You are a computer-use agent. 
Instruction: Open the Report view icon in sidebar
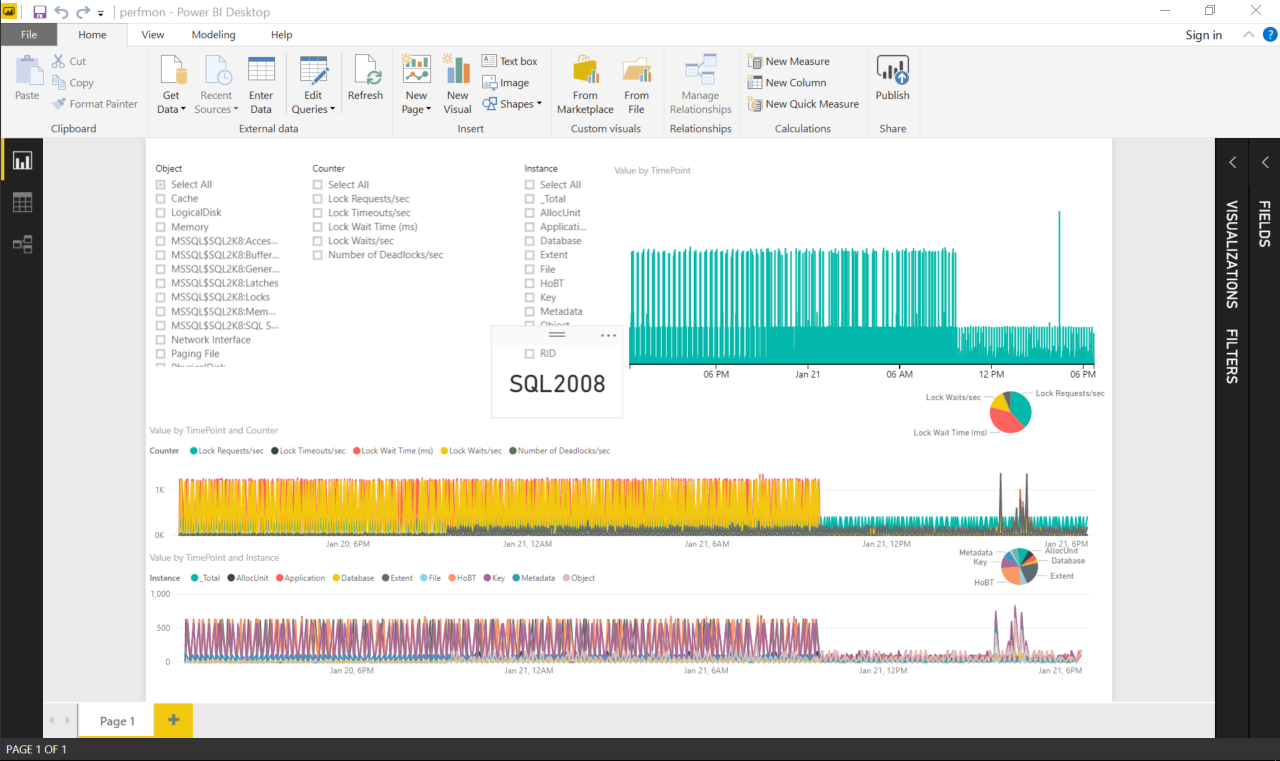(22, 161)
